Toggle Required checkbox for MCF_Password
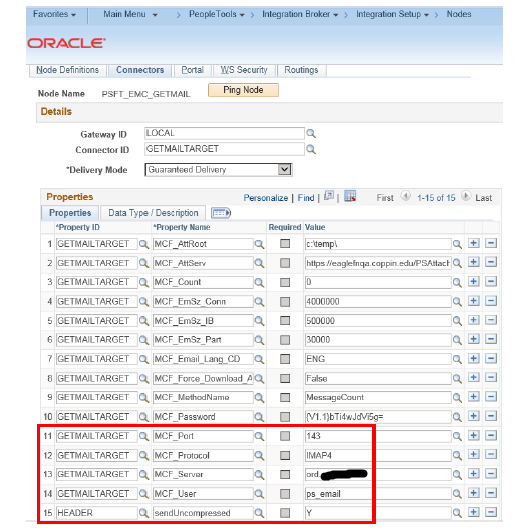Image resolution: width=520 pixels, height=528 pixels. pos(285,417)
